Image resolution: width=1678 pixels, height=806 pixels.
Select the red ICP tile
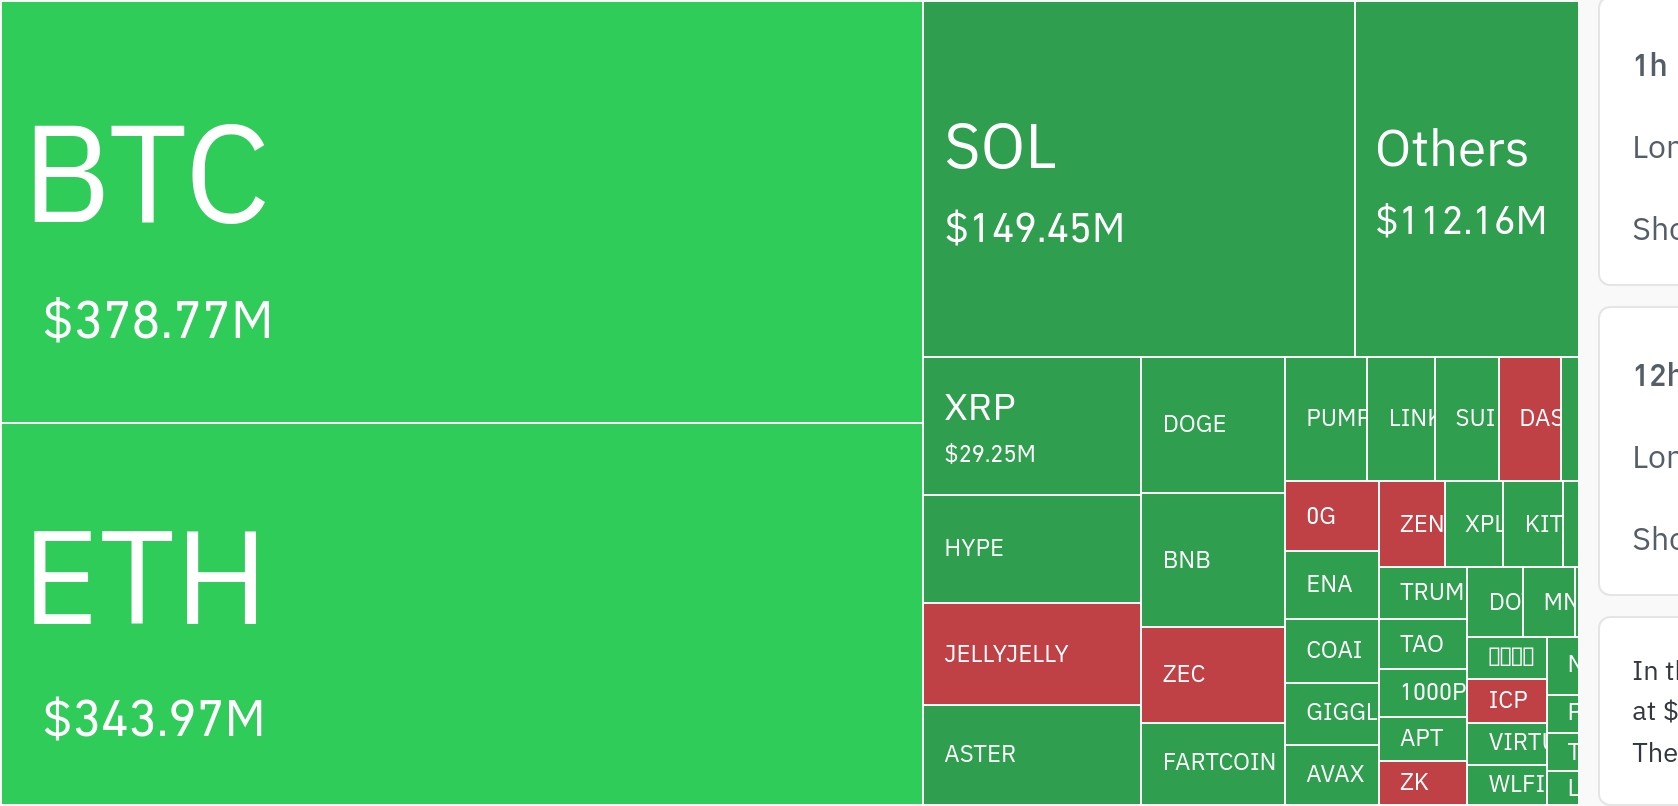click(x=1507, y=700)
